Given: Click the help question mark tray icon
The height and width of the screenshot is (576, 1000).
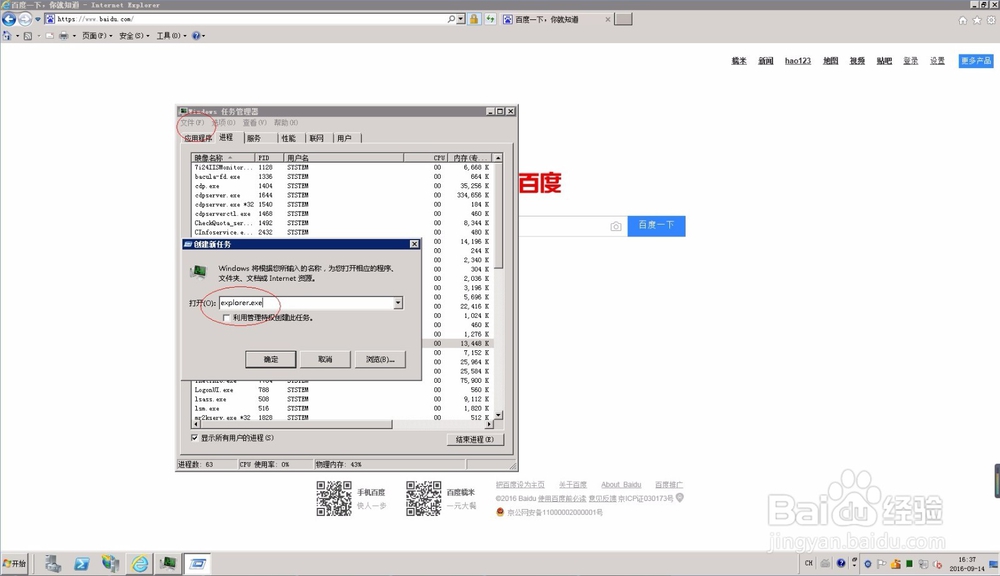Looking at the screenshot, I should tap(841, 563).
